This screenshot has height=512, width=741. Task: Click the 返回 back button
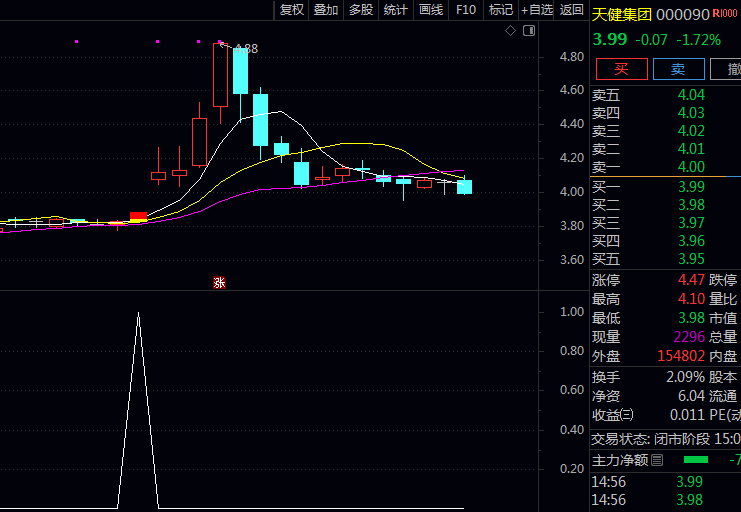coord(572,10)
